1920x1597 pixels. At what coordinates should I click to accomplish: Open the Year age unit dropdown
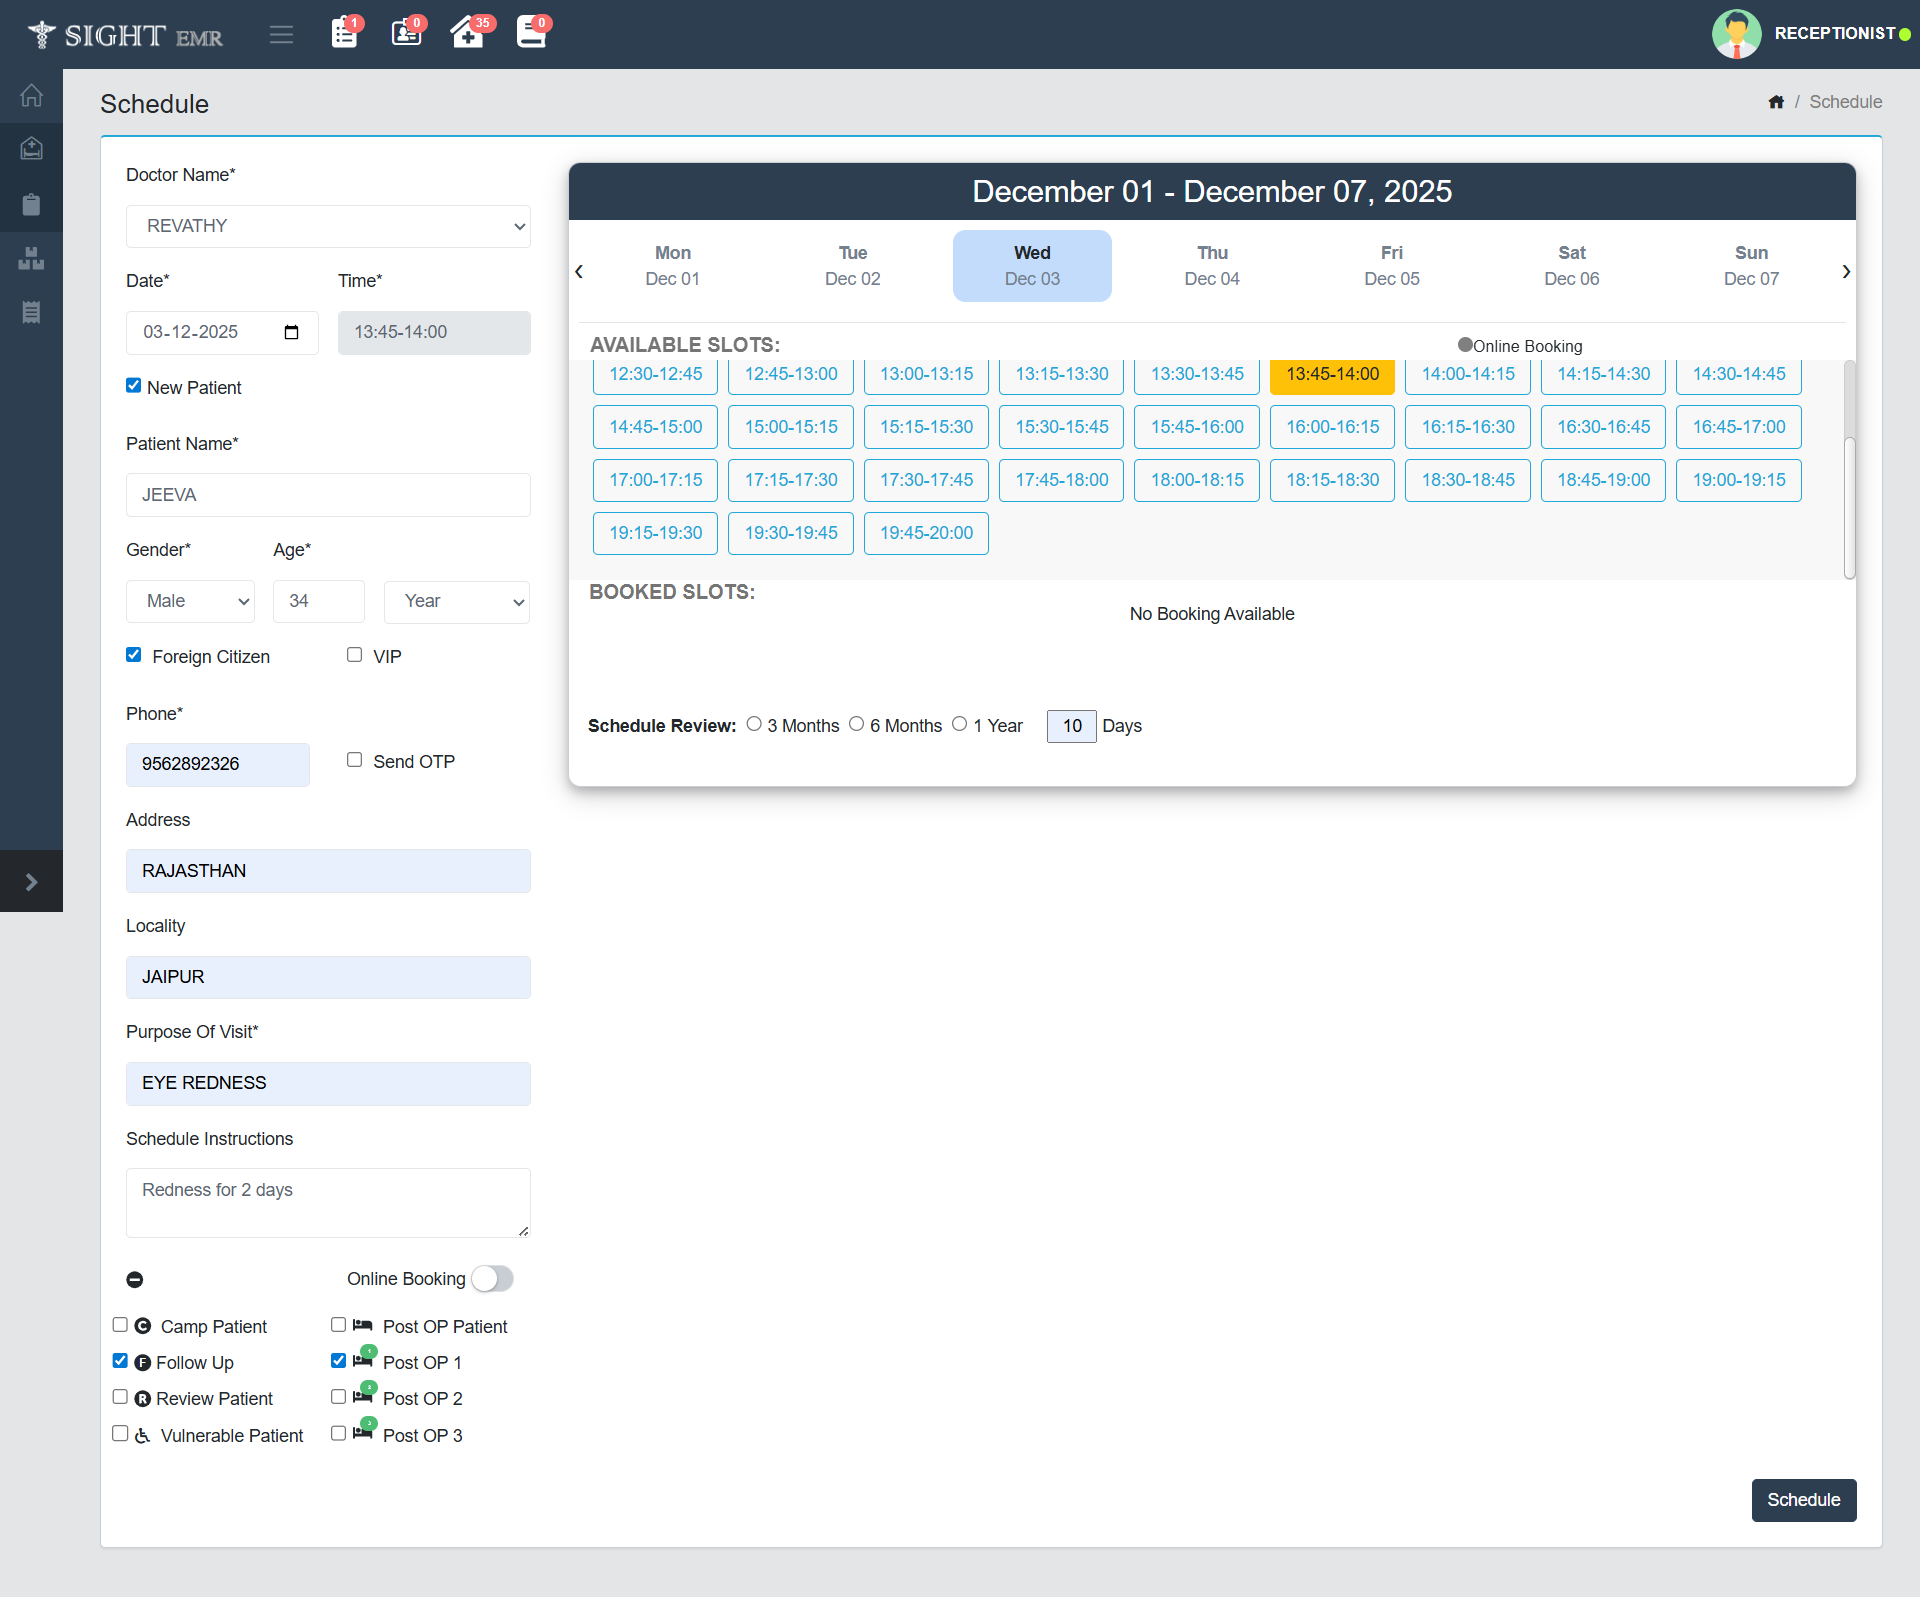457,601
